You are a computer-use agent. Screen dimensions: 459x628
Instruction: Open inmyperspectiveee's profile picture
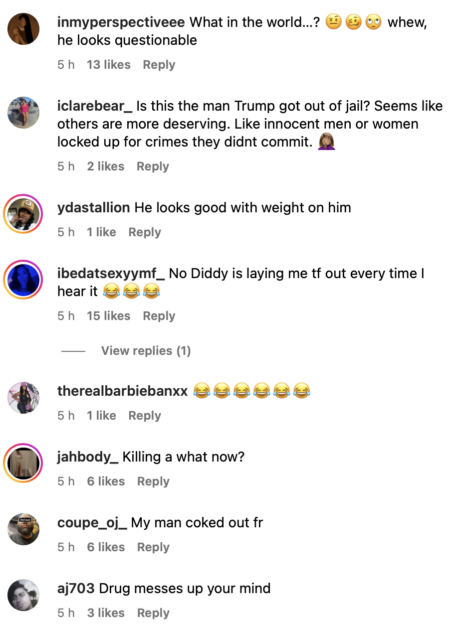point(23,29)
